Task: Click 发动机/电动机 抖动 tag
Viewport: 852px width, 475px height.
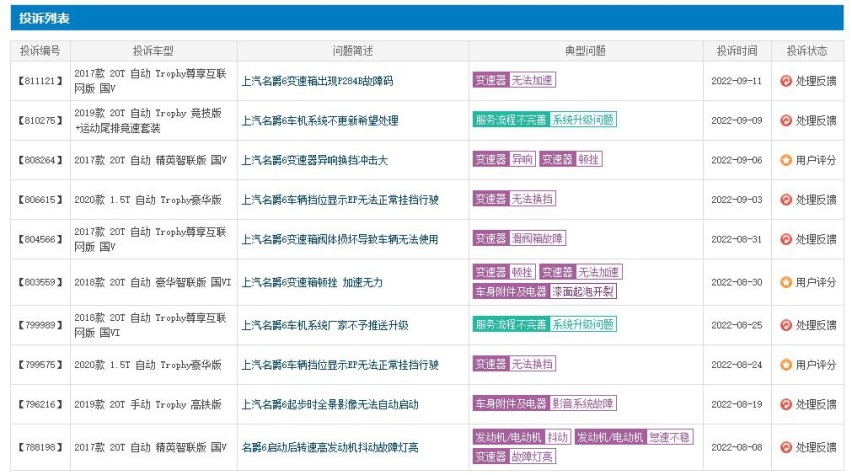Action: 522,437
